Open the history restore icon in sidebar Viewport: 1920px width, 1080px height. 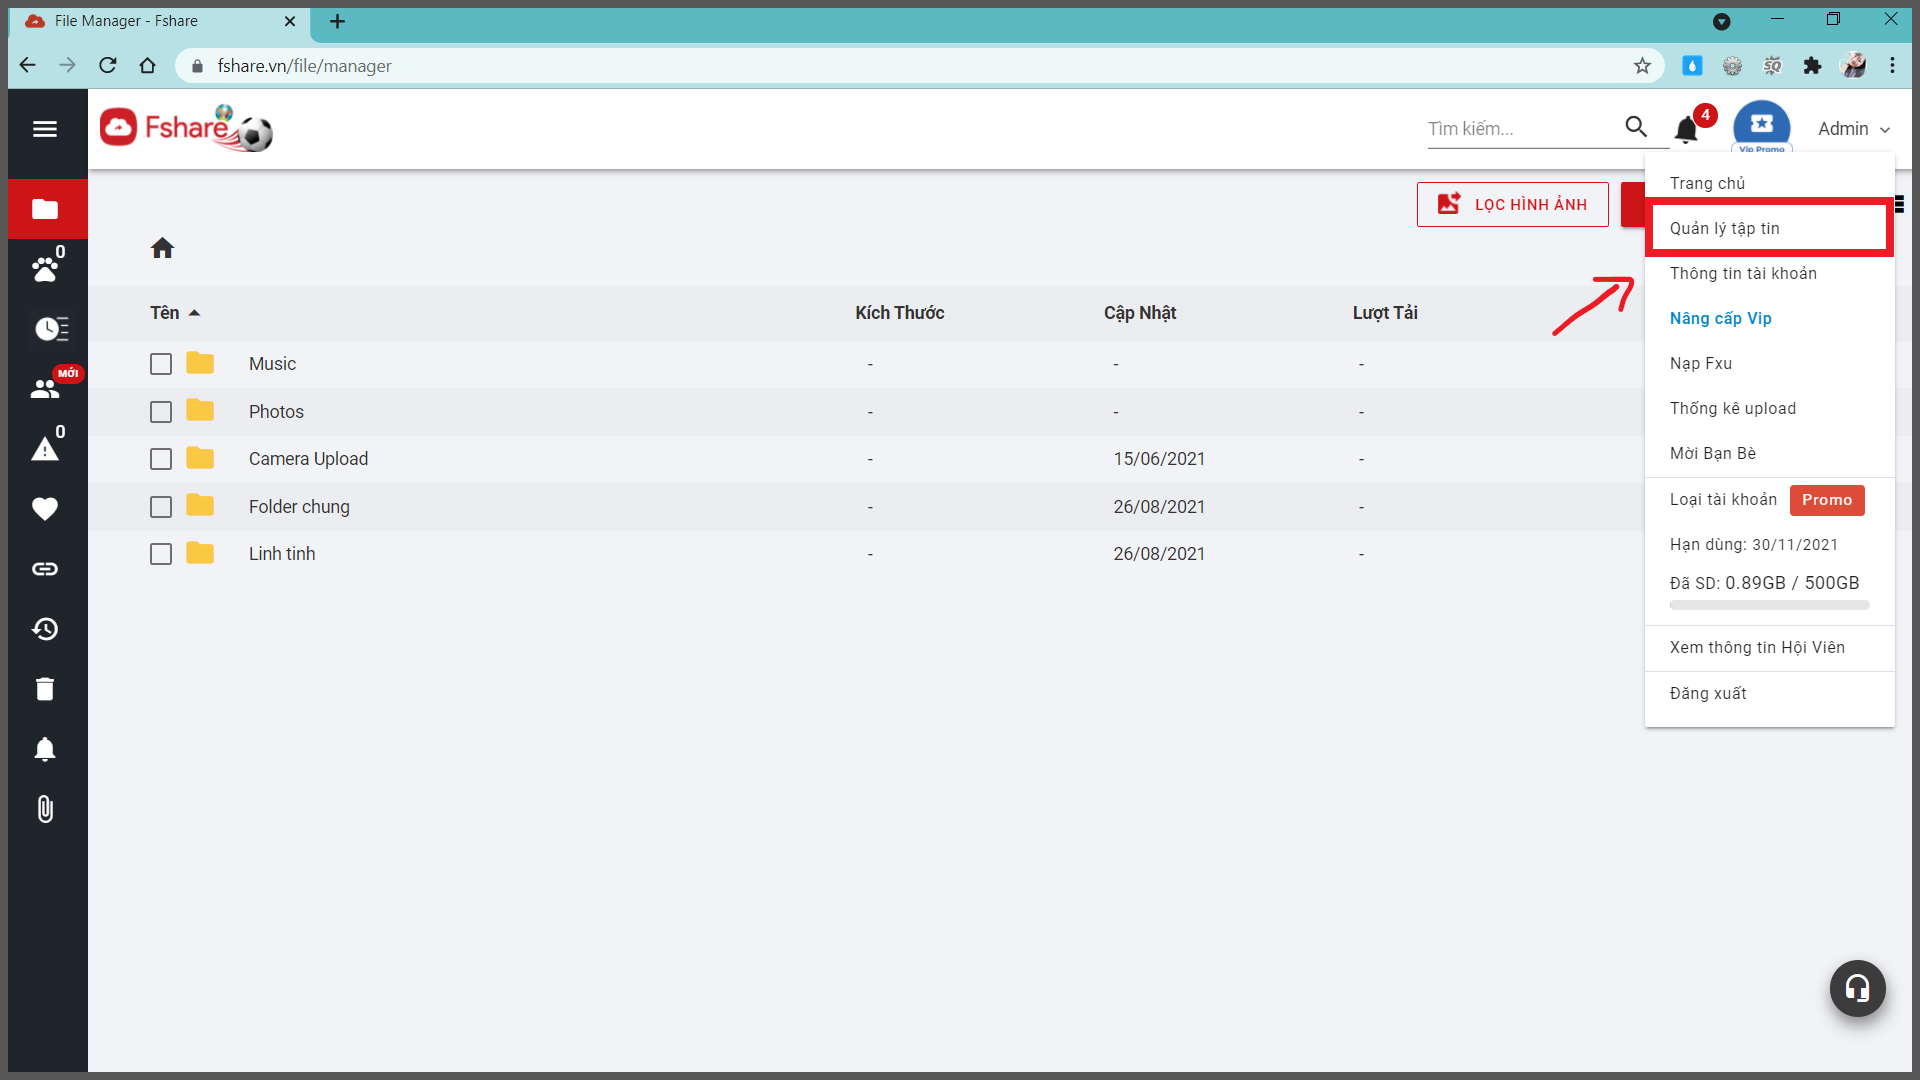tap(45, 629)
